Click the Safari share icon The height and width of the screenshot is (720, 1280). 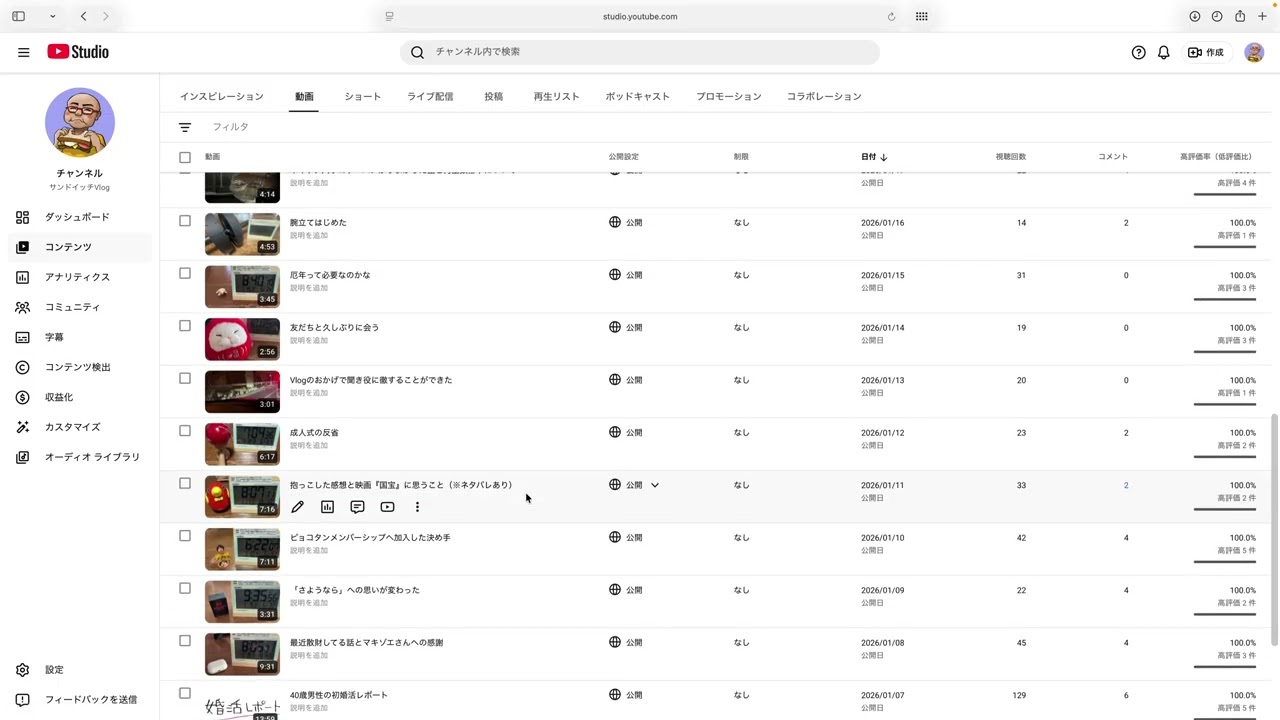(1240, 16)
